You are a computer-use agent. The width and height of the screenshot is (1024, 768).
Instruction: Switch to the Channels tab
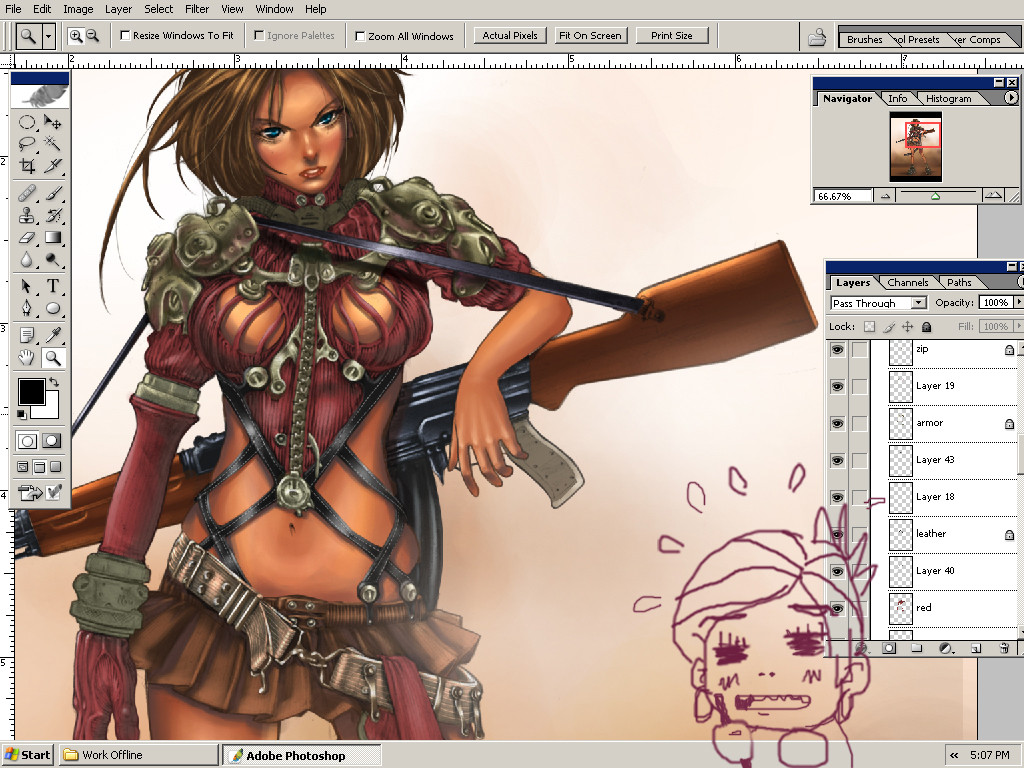(908, 282)
